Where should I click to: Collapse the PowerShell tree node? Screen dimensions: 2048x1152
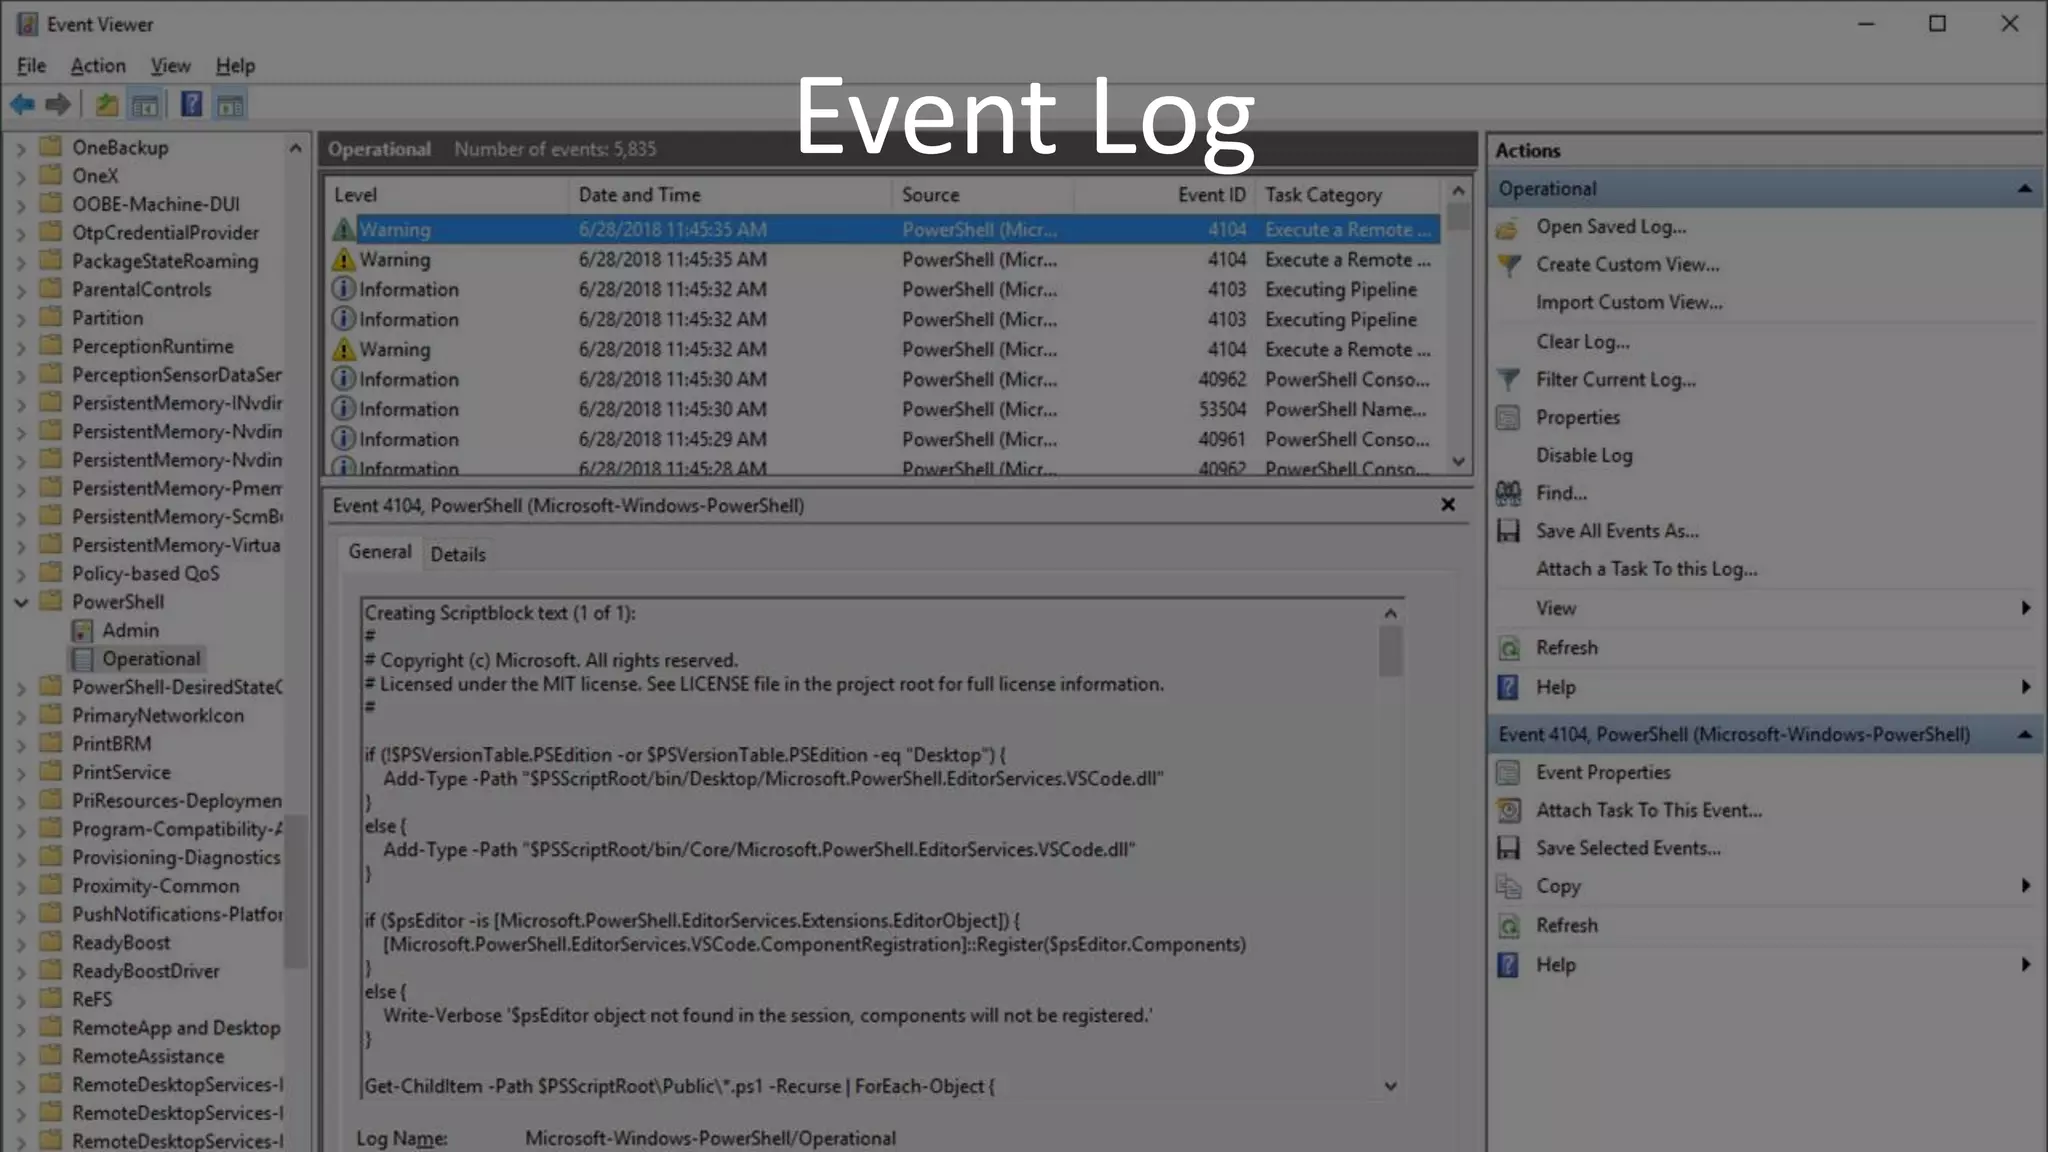(x=21, y=602)
